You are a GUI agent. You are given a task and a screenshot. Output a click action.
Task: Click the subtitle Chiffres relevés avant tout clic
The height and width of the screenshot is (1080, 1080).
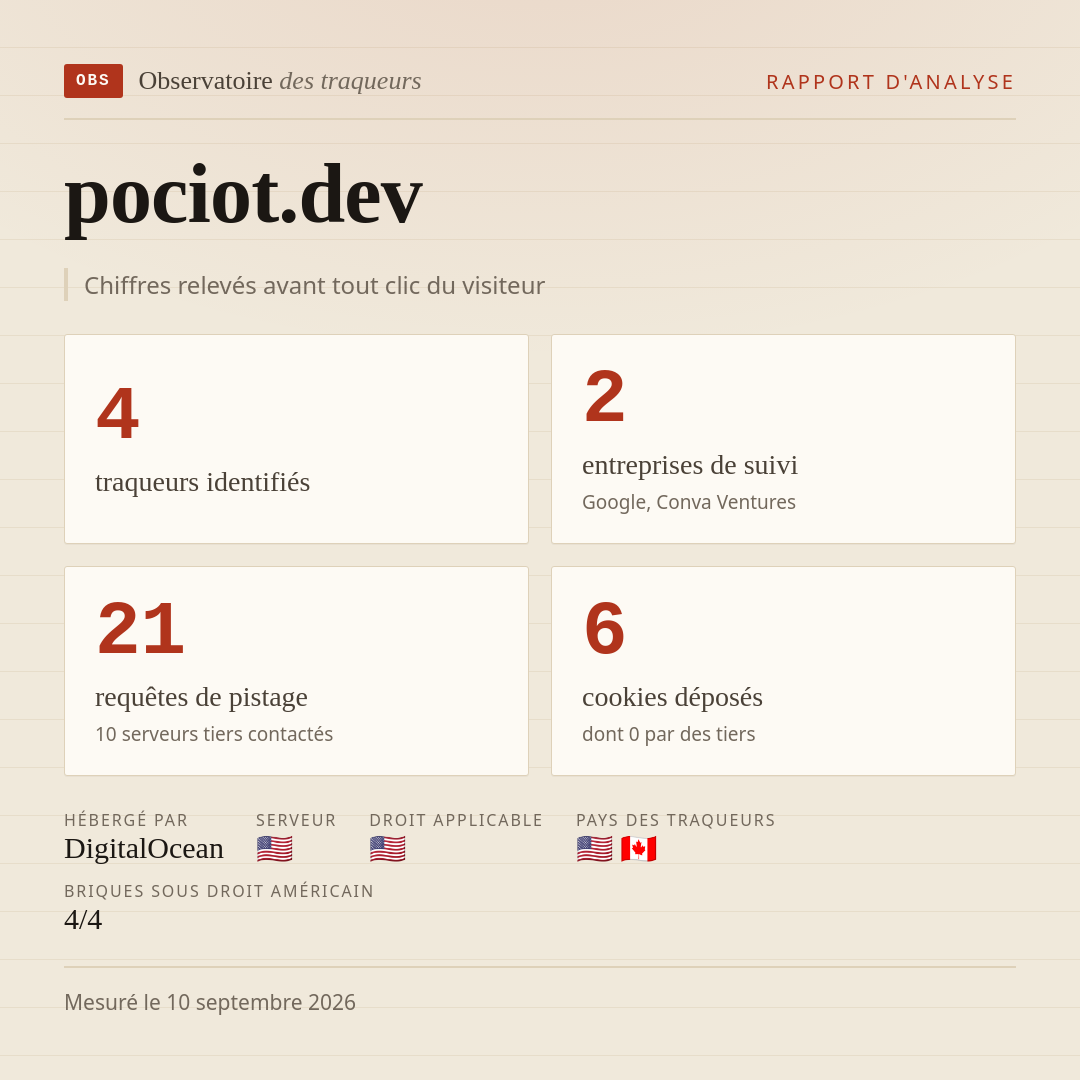(x=314, y=285)
